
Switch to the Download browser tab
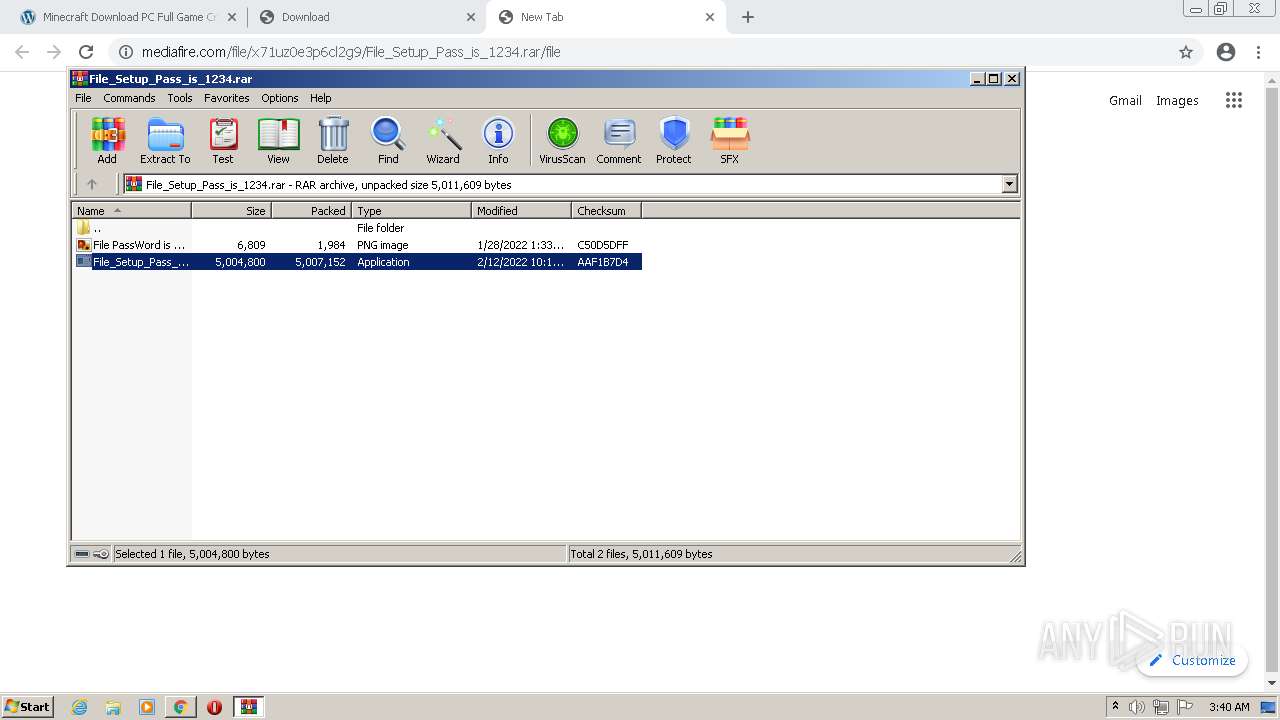click(366, 17)
